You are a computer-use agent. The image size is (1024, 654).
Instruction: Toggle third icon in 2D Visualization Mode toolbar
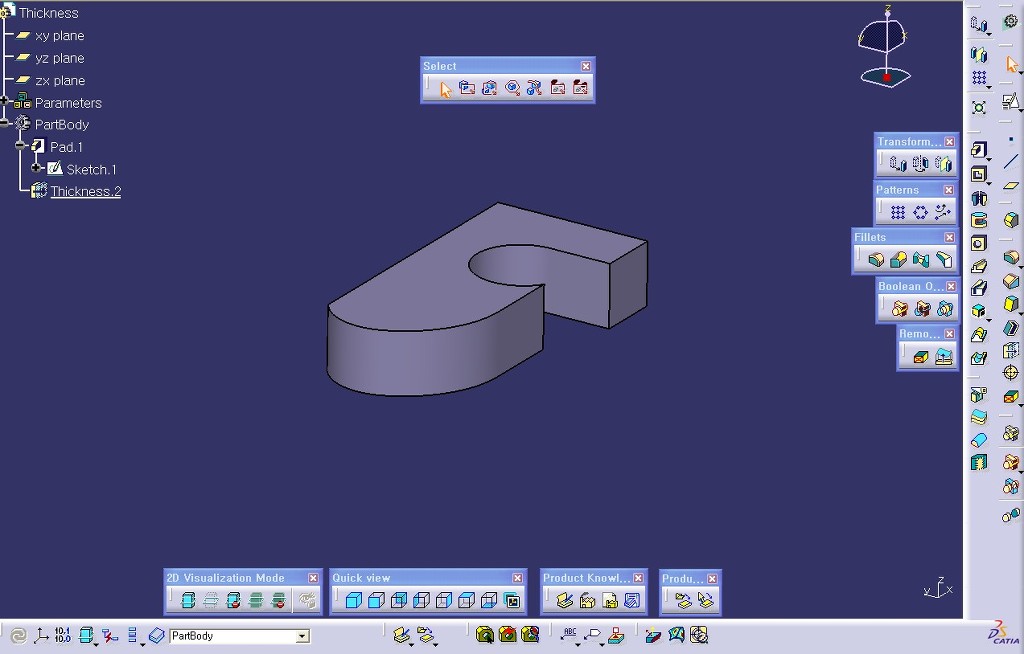[x=234, y=601]
